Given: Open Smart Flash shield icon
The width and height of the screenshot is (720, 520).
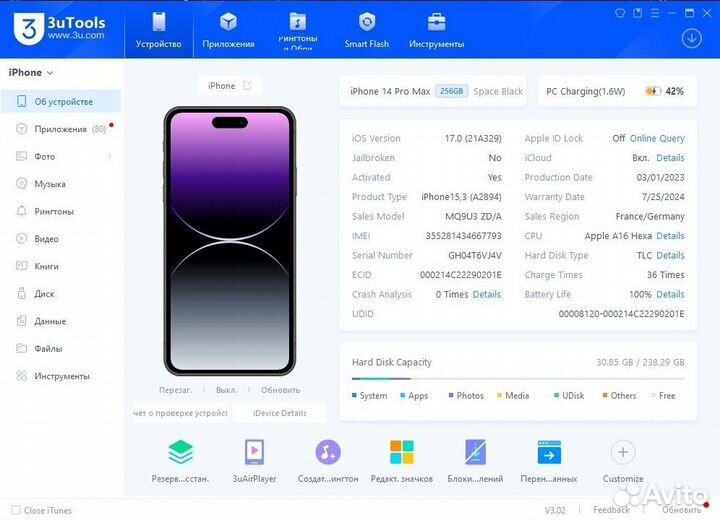Looking at the screenshot, I should [x=366, y=22].
